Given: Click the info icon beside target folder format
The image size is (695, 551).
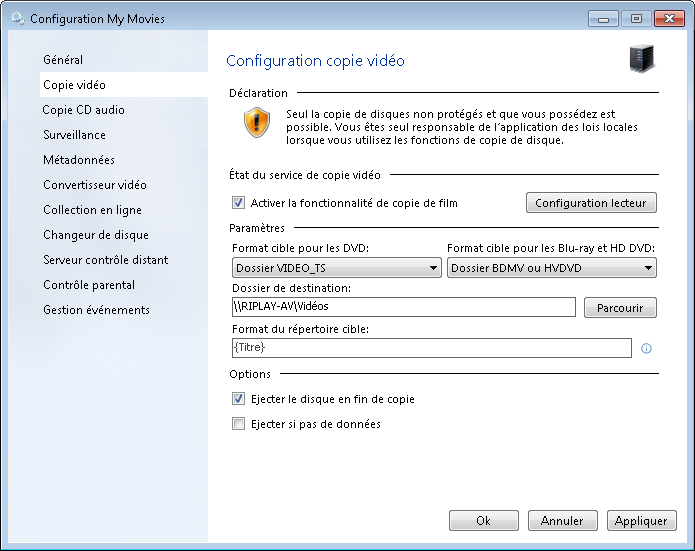Looking at the screenshot, I should [x=646, y=348].
